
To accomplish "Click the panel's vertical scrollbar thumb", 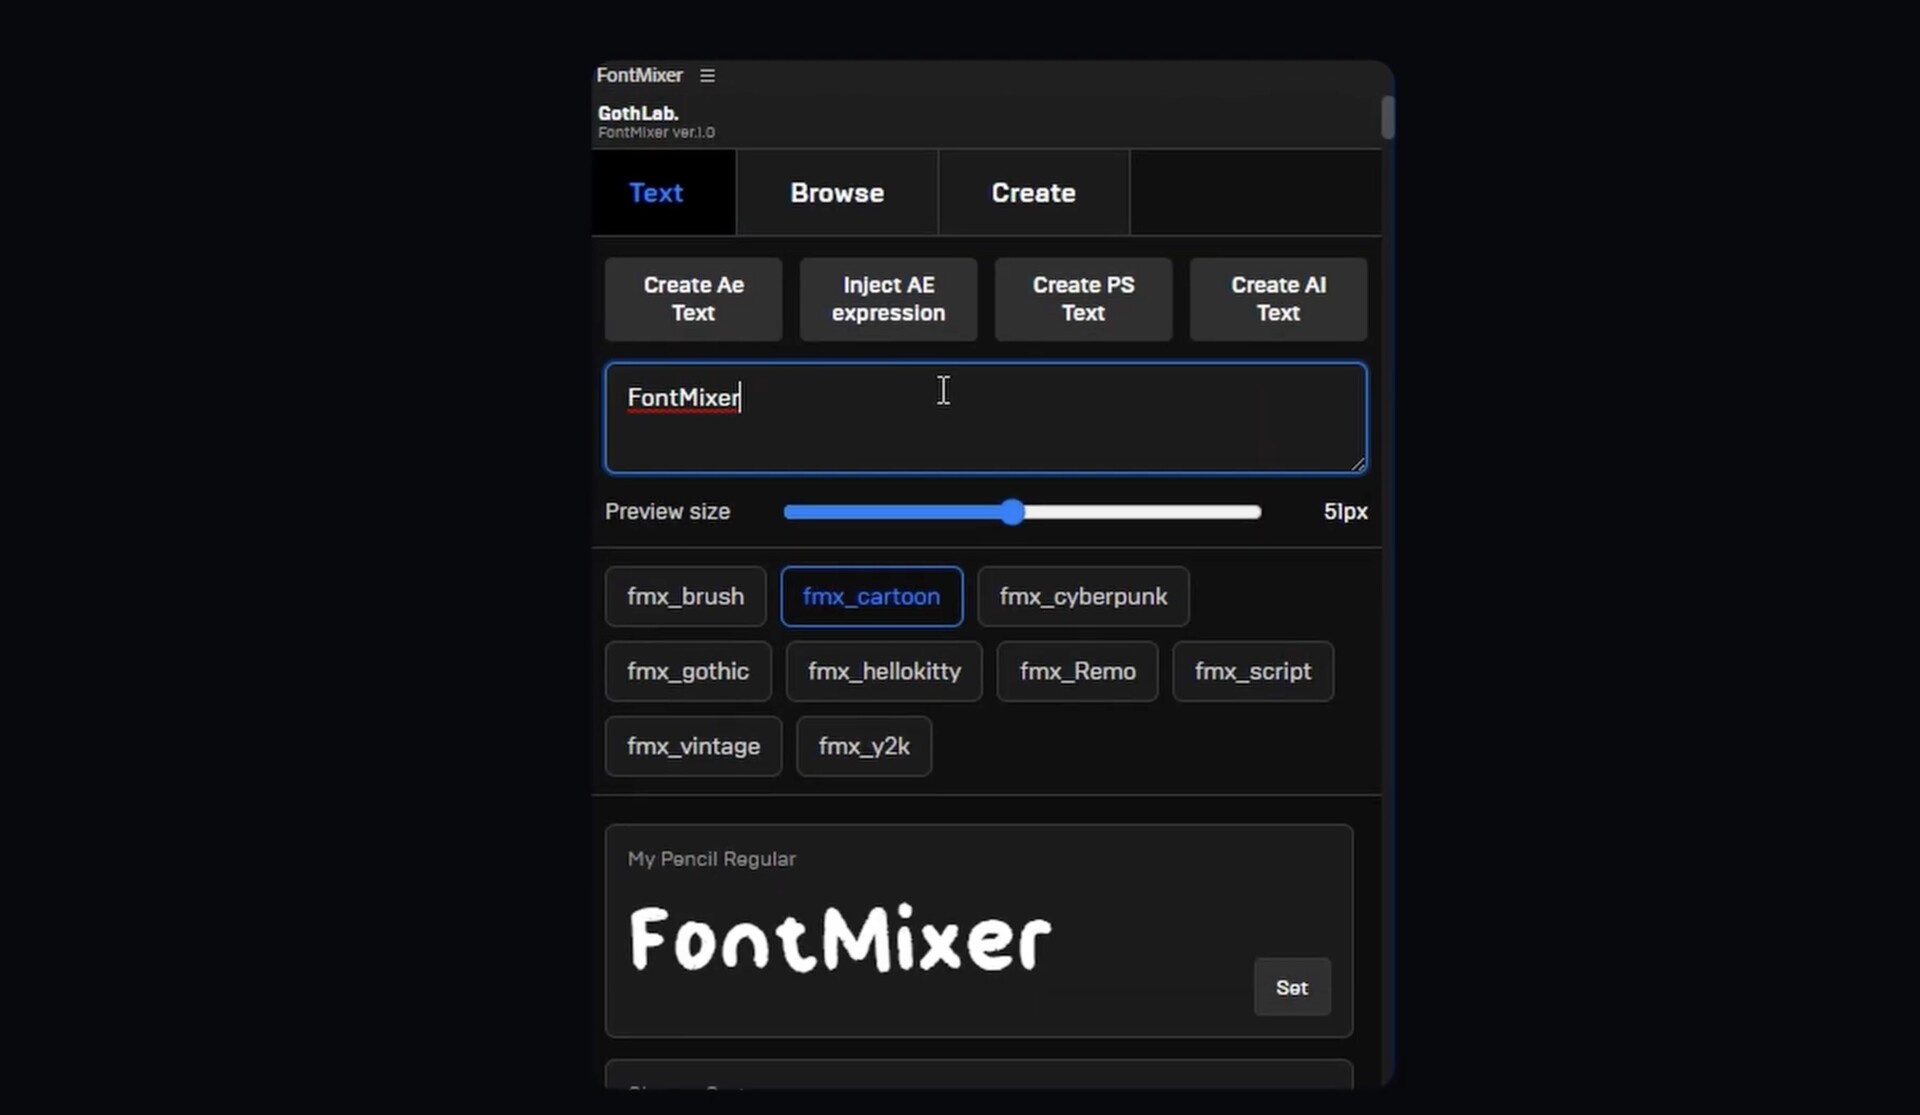I will tap(1387, 117).
